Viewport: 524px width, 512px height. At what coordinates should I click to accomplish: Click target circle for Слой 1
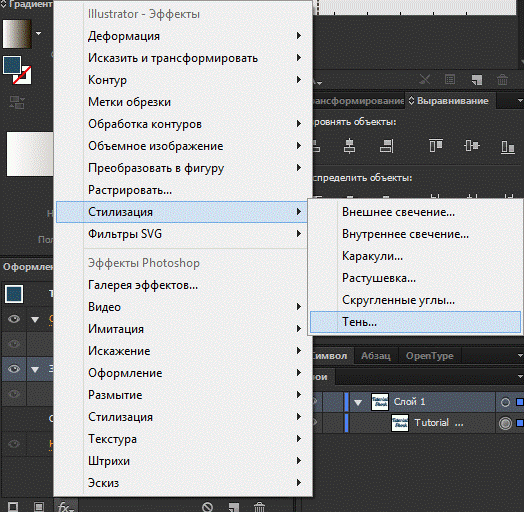coord(505,402)
